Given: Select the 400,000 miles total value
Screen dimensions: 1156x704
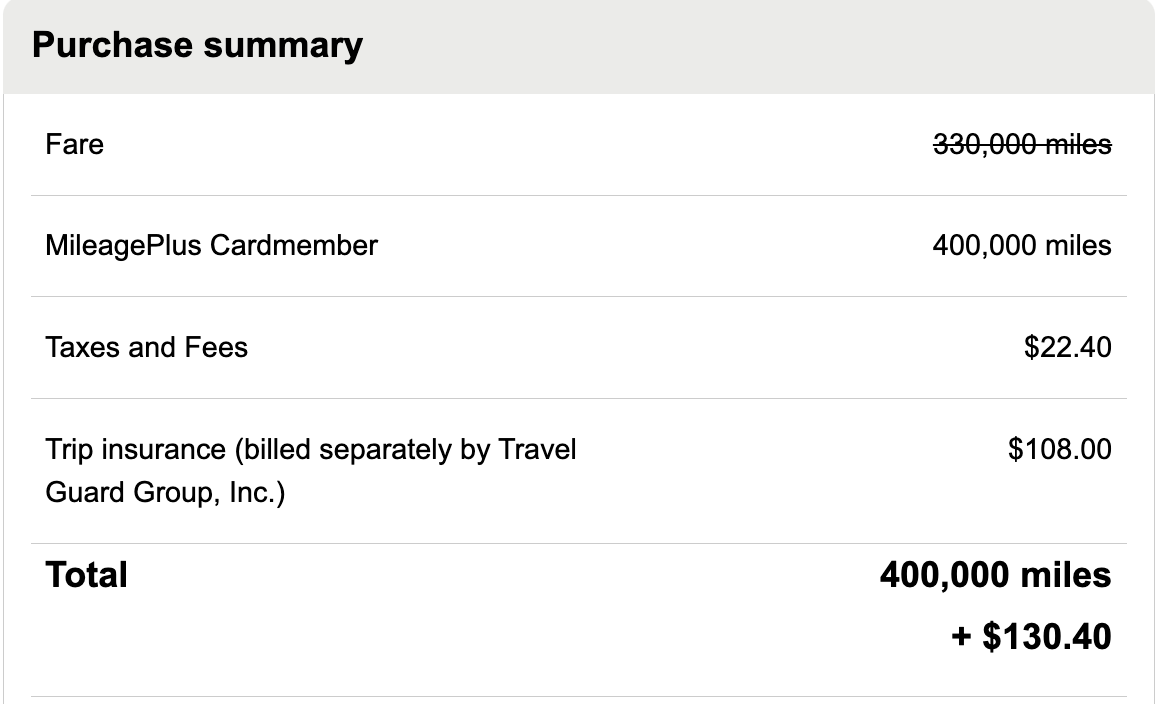Looking at the screenshot, I should coord(994,575).
